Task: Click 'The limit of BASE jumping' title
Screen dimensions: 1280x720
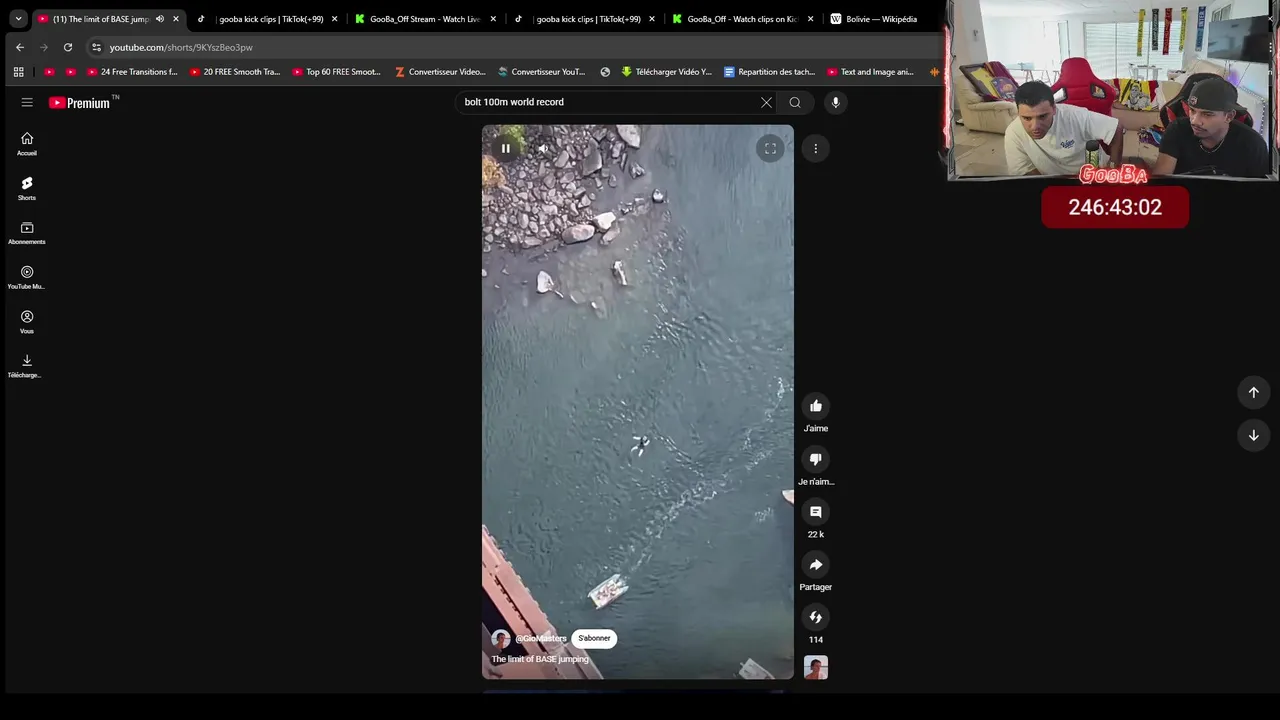Action: pos(540,659)
